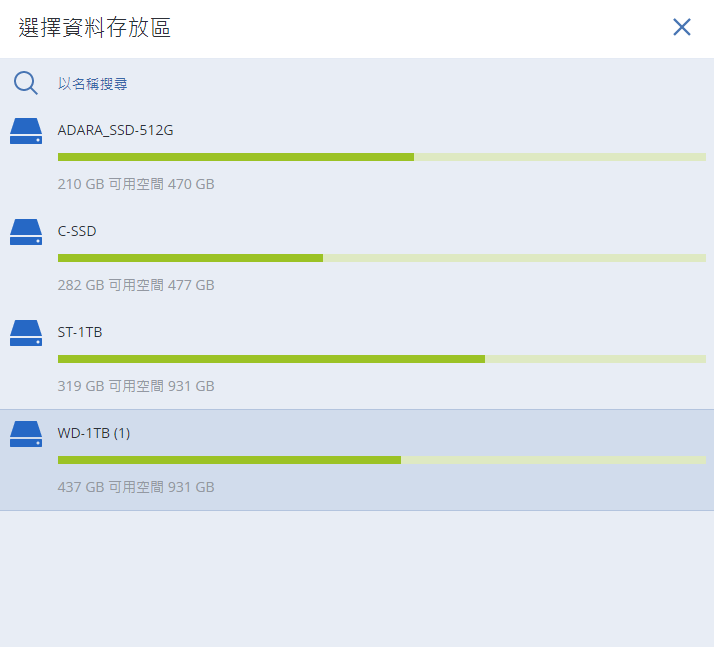Click the C-SSD usage progress bar

tap(381, 258)
